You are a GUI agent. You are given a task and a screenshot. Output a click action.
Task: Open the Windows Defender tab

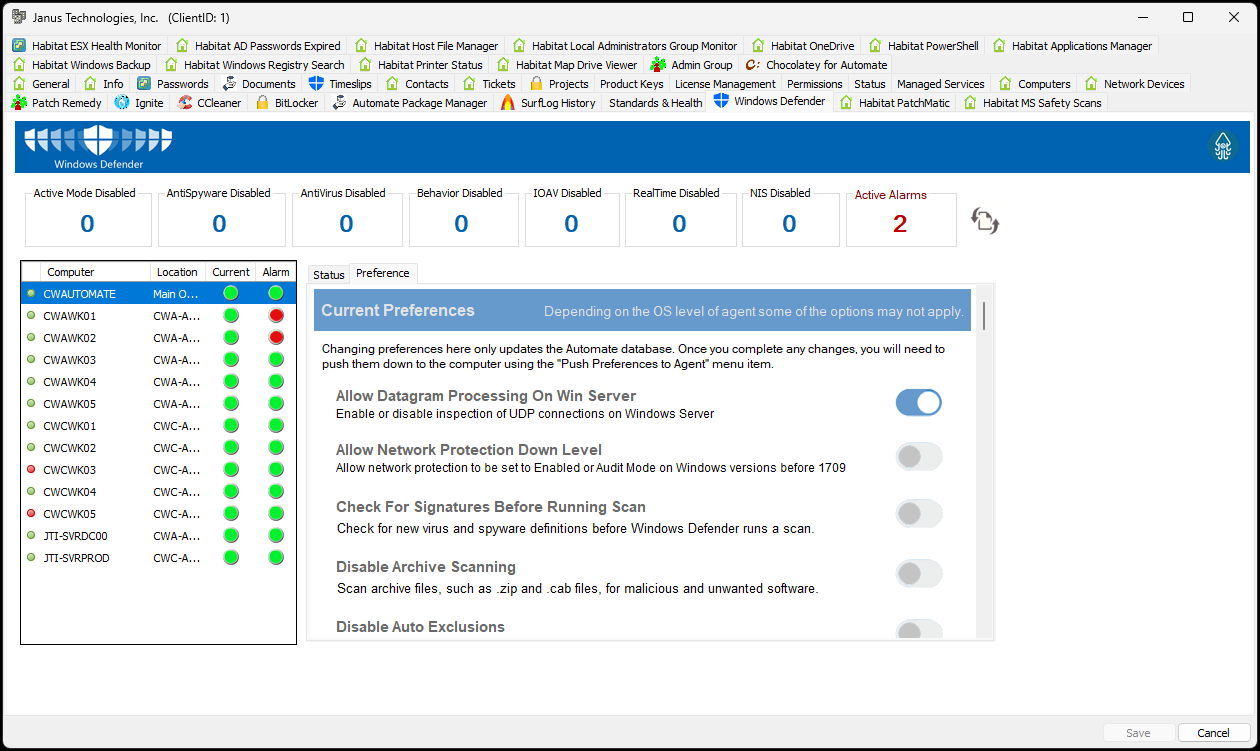(769, 102)
